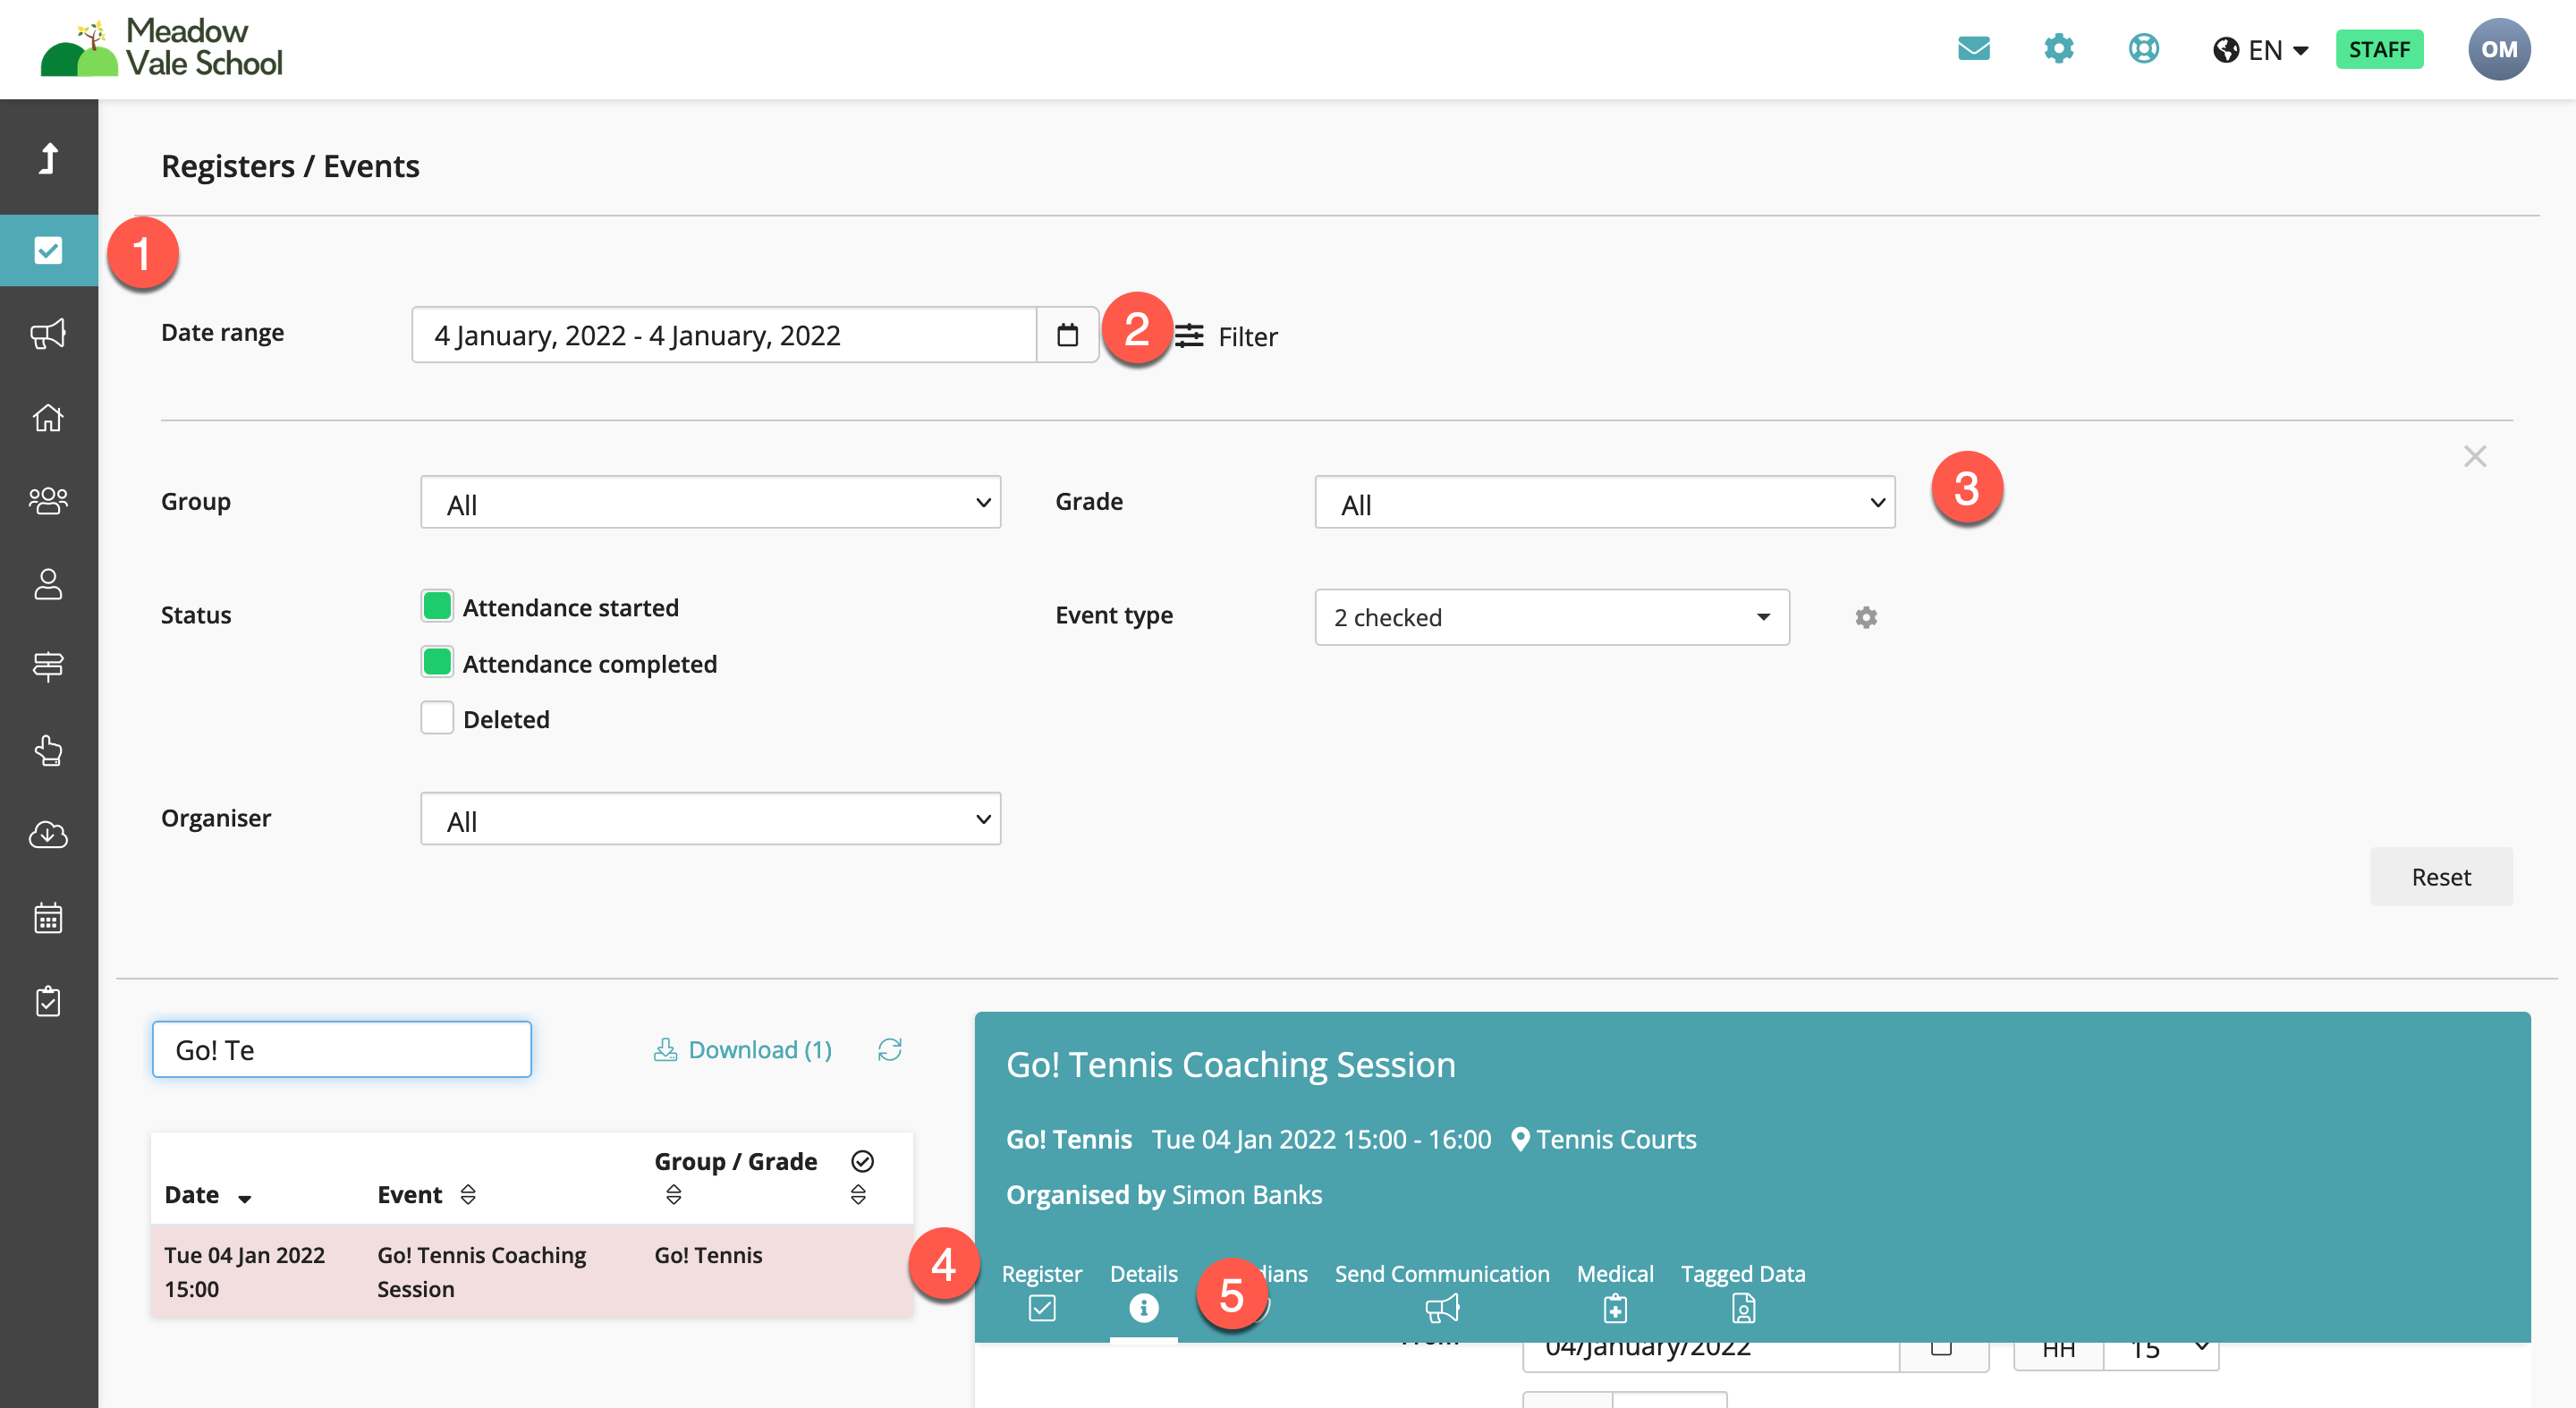Screen dimensions: 2576x1408
Task: Click the life-ring help icon in the header
Action: [2143, 49]
